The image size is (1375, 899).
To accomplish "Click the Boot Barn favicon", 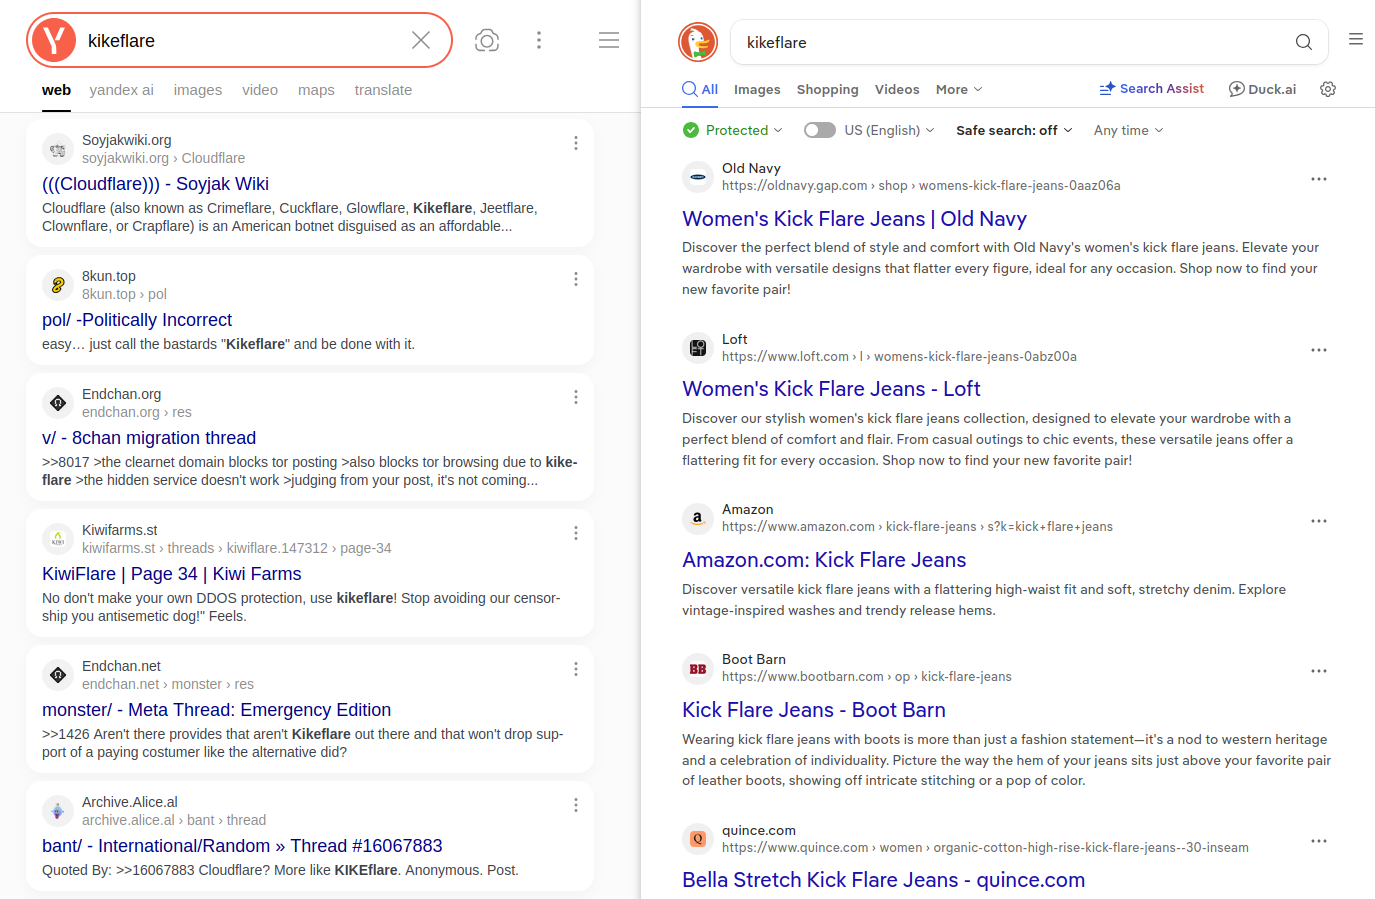I will [x=698, y=668].
